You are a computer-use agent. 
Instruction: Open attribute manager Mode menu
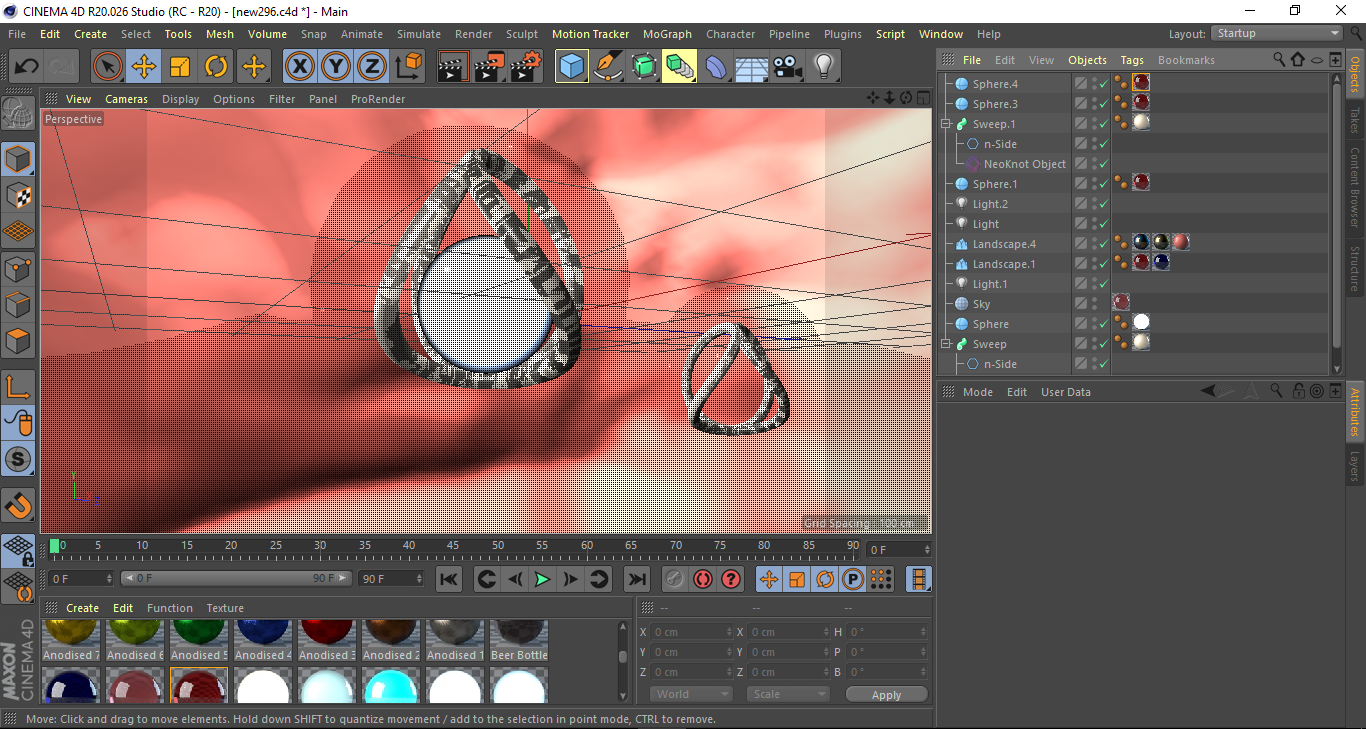tap(978, 392)
